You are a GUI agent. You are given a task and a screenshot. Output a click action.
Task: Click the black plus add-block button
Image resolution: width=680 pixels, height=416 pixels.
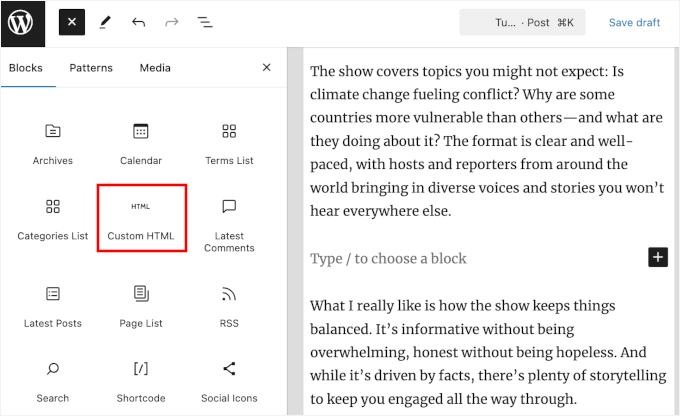(x=657, y=258)
